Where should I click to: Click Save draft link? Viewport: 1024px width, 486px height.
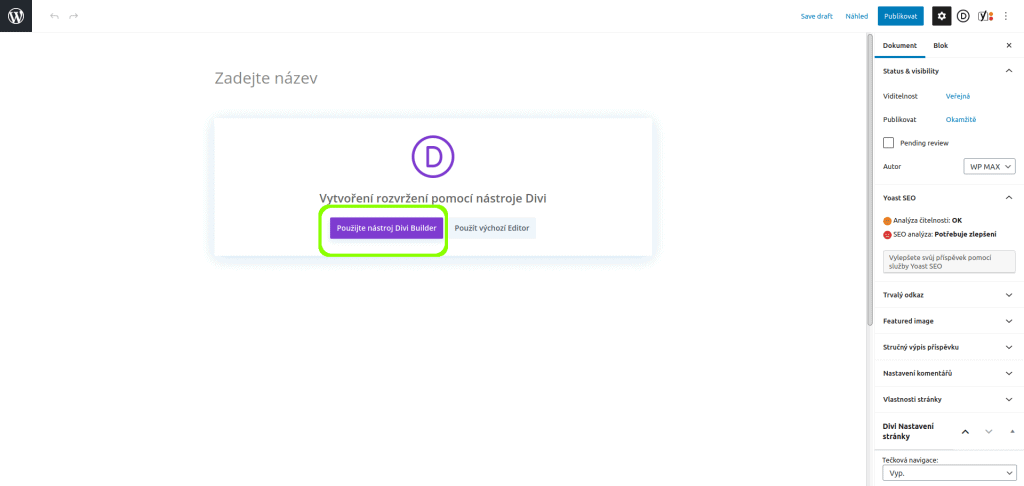pos(817,16)
